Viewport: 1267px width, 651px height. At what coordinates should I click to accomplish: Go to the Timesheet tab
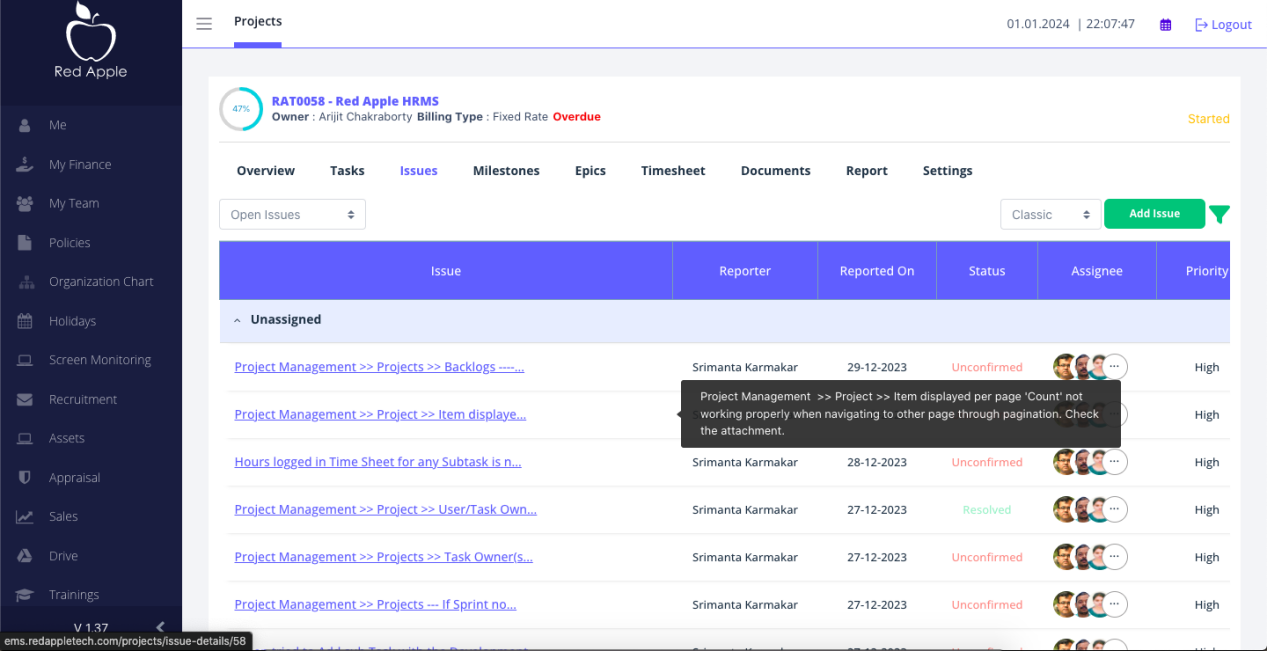tap(673, 171)
